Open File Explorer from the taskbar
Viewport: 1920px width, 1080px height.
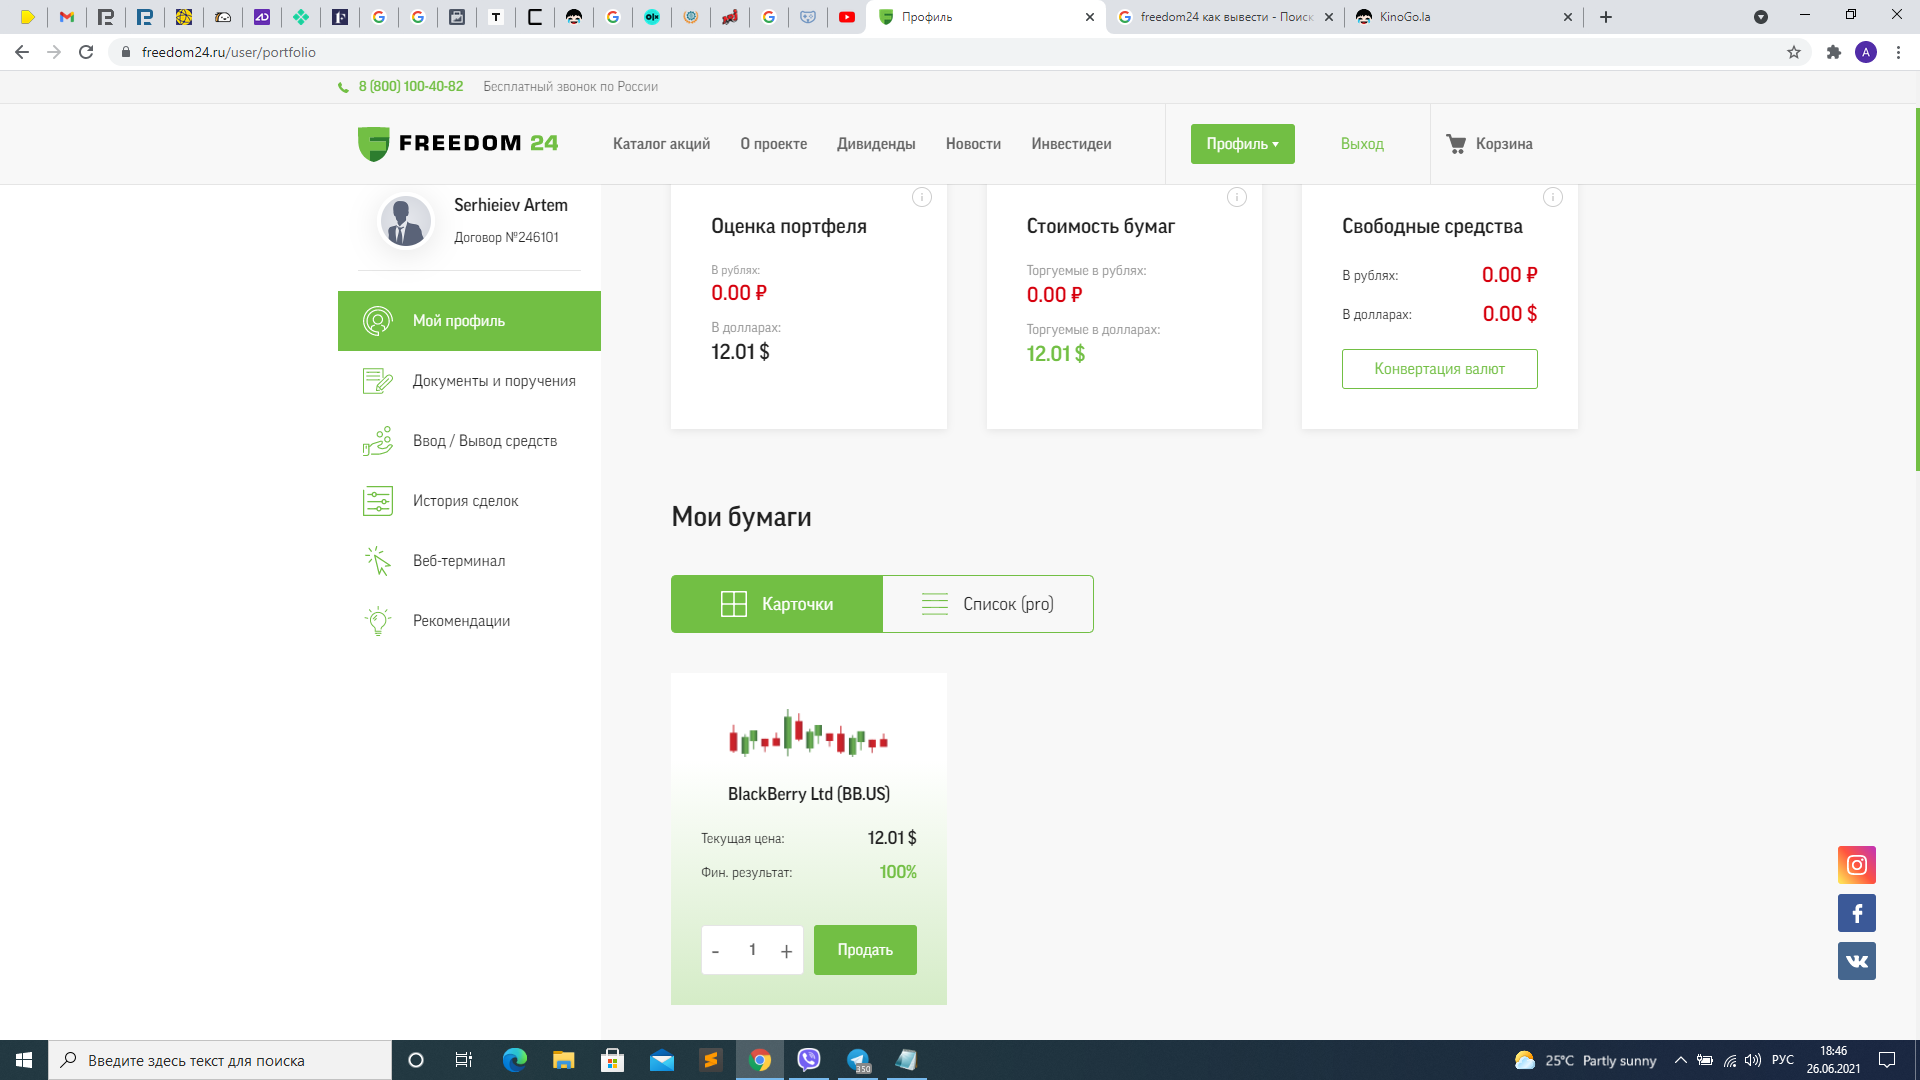tap(564, 1060)
